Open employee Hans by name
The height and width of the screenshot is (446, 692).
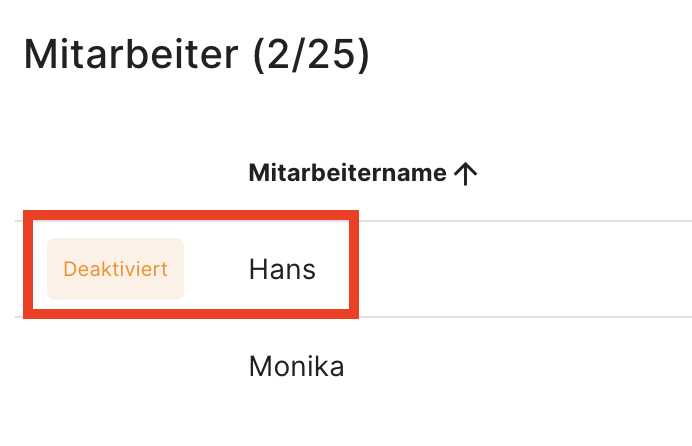pyautogui.click(x=282, y=269)
